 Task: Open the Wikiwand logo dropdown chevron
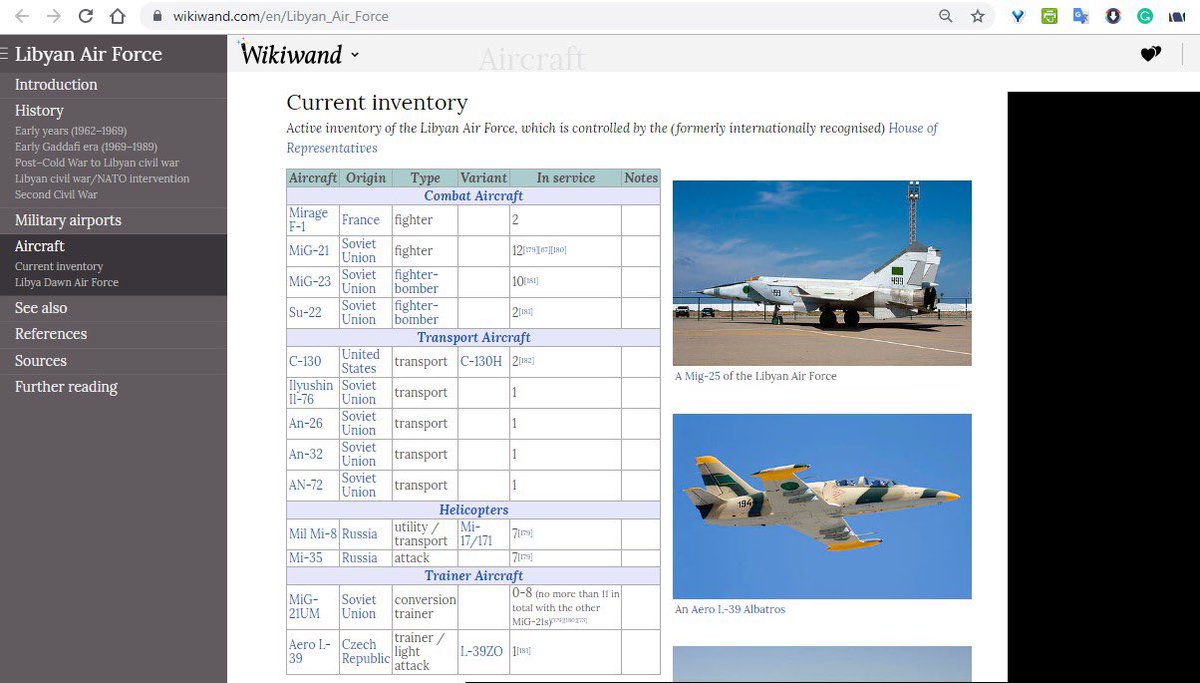click(355, 55)
